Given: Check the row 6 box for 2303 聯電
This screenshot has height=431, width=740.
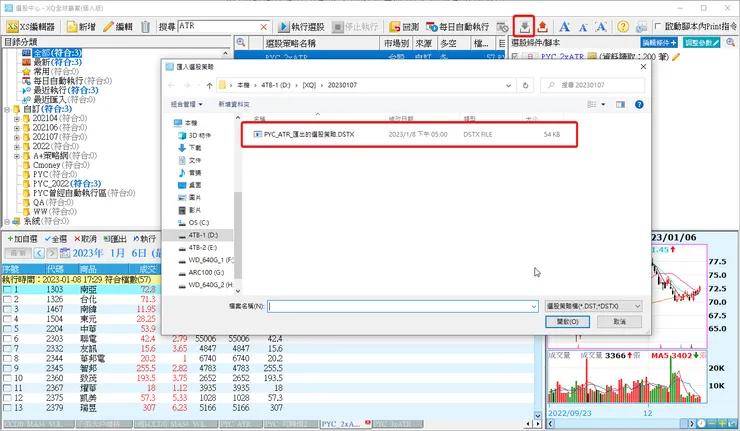Looking at the screenshot, I should (7, 339).
